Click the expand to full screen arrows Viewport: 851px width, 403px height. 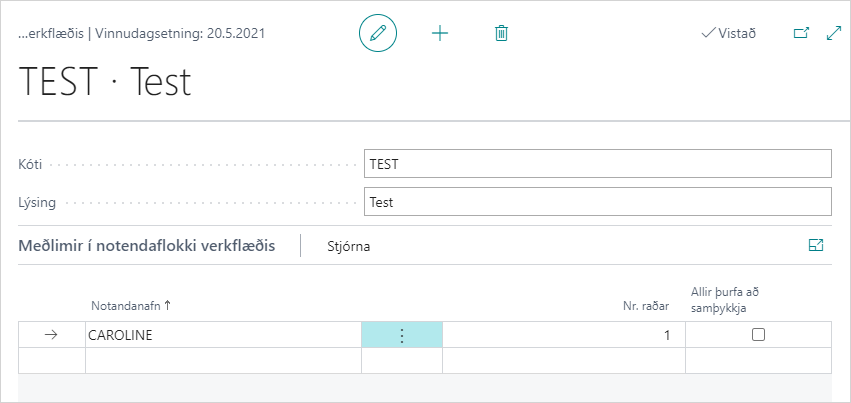[834, 33]
